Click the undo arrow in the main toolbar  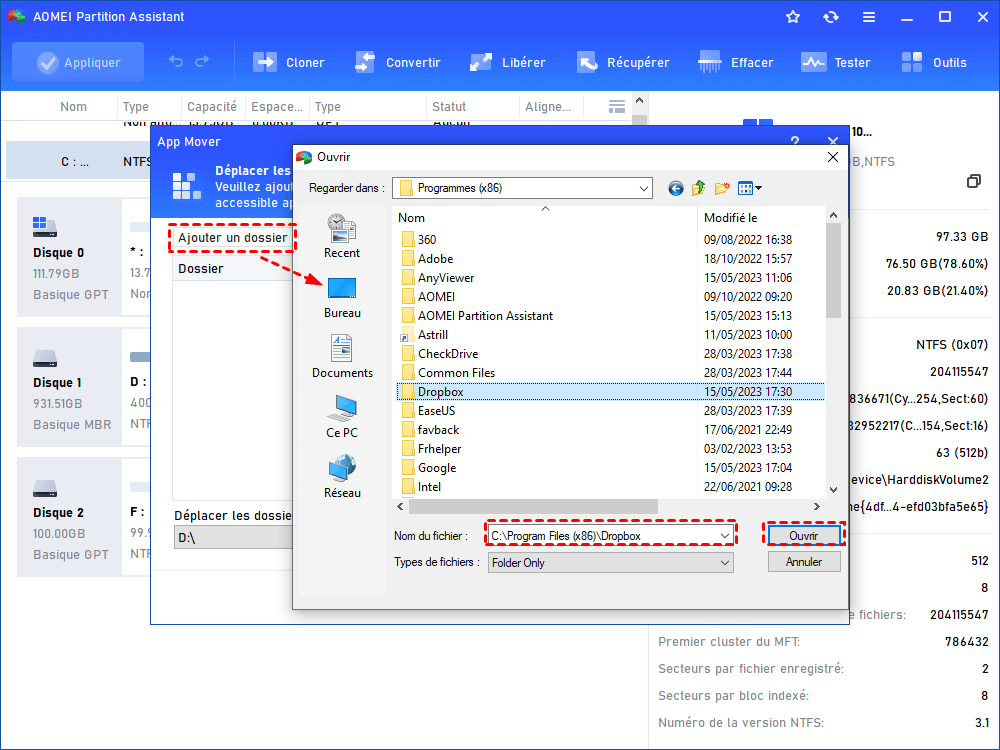pyautogui.click(x=176, y=62)
